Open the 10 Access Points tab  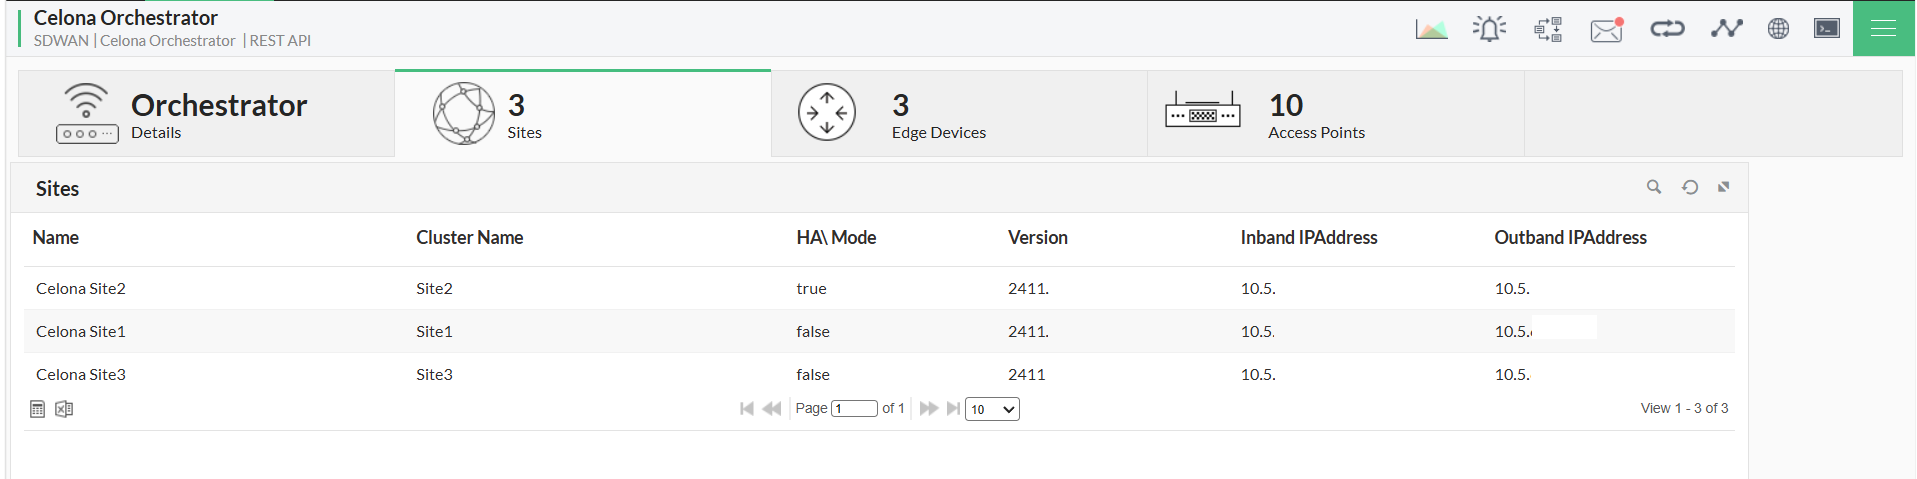pos(1336,113)
